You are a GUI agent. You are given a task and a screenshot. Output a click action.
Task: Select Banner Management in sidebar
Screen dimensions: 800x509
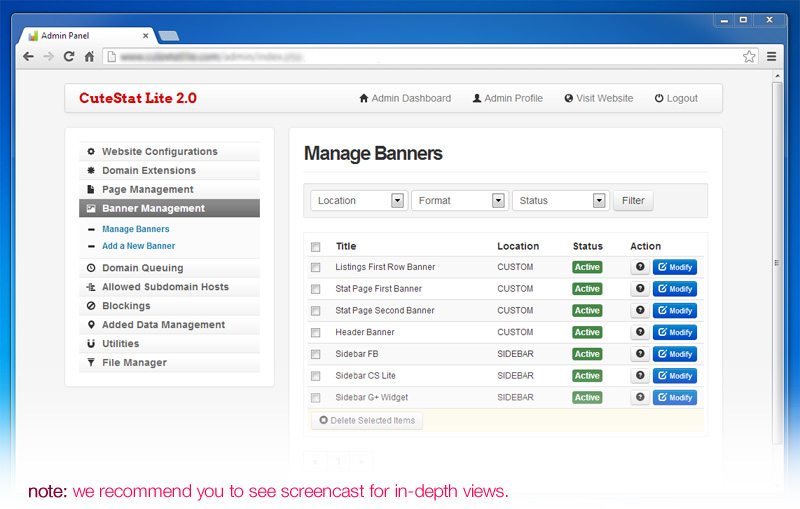click(x=169, y=208)
